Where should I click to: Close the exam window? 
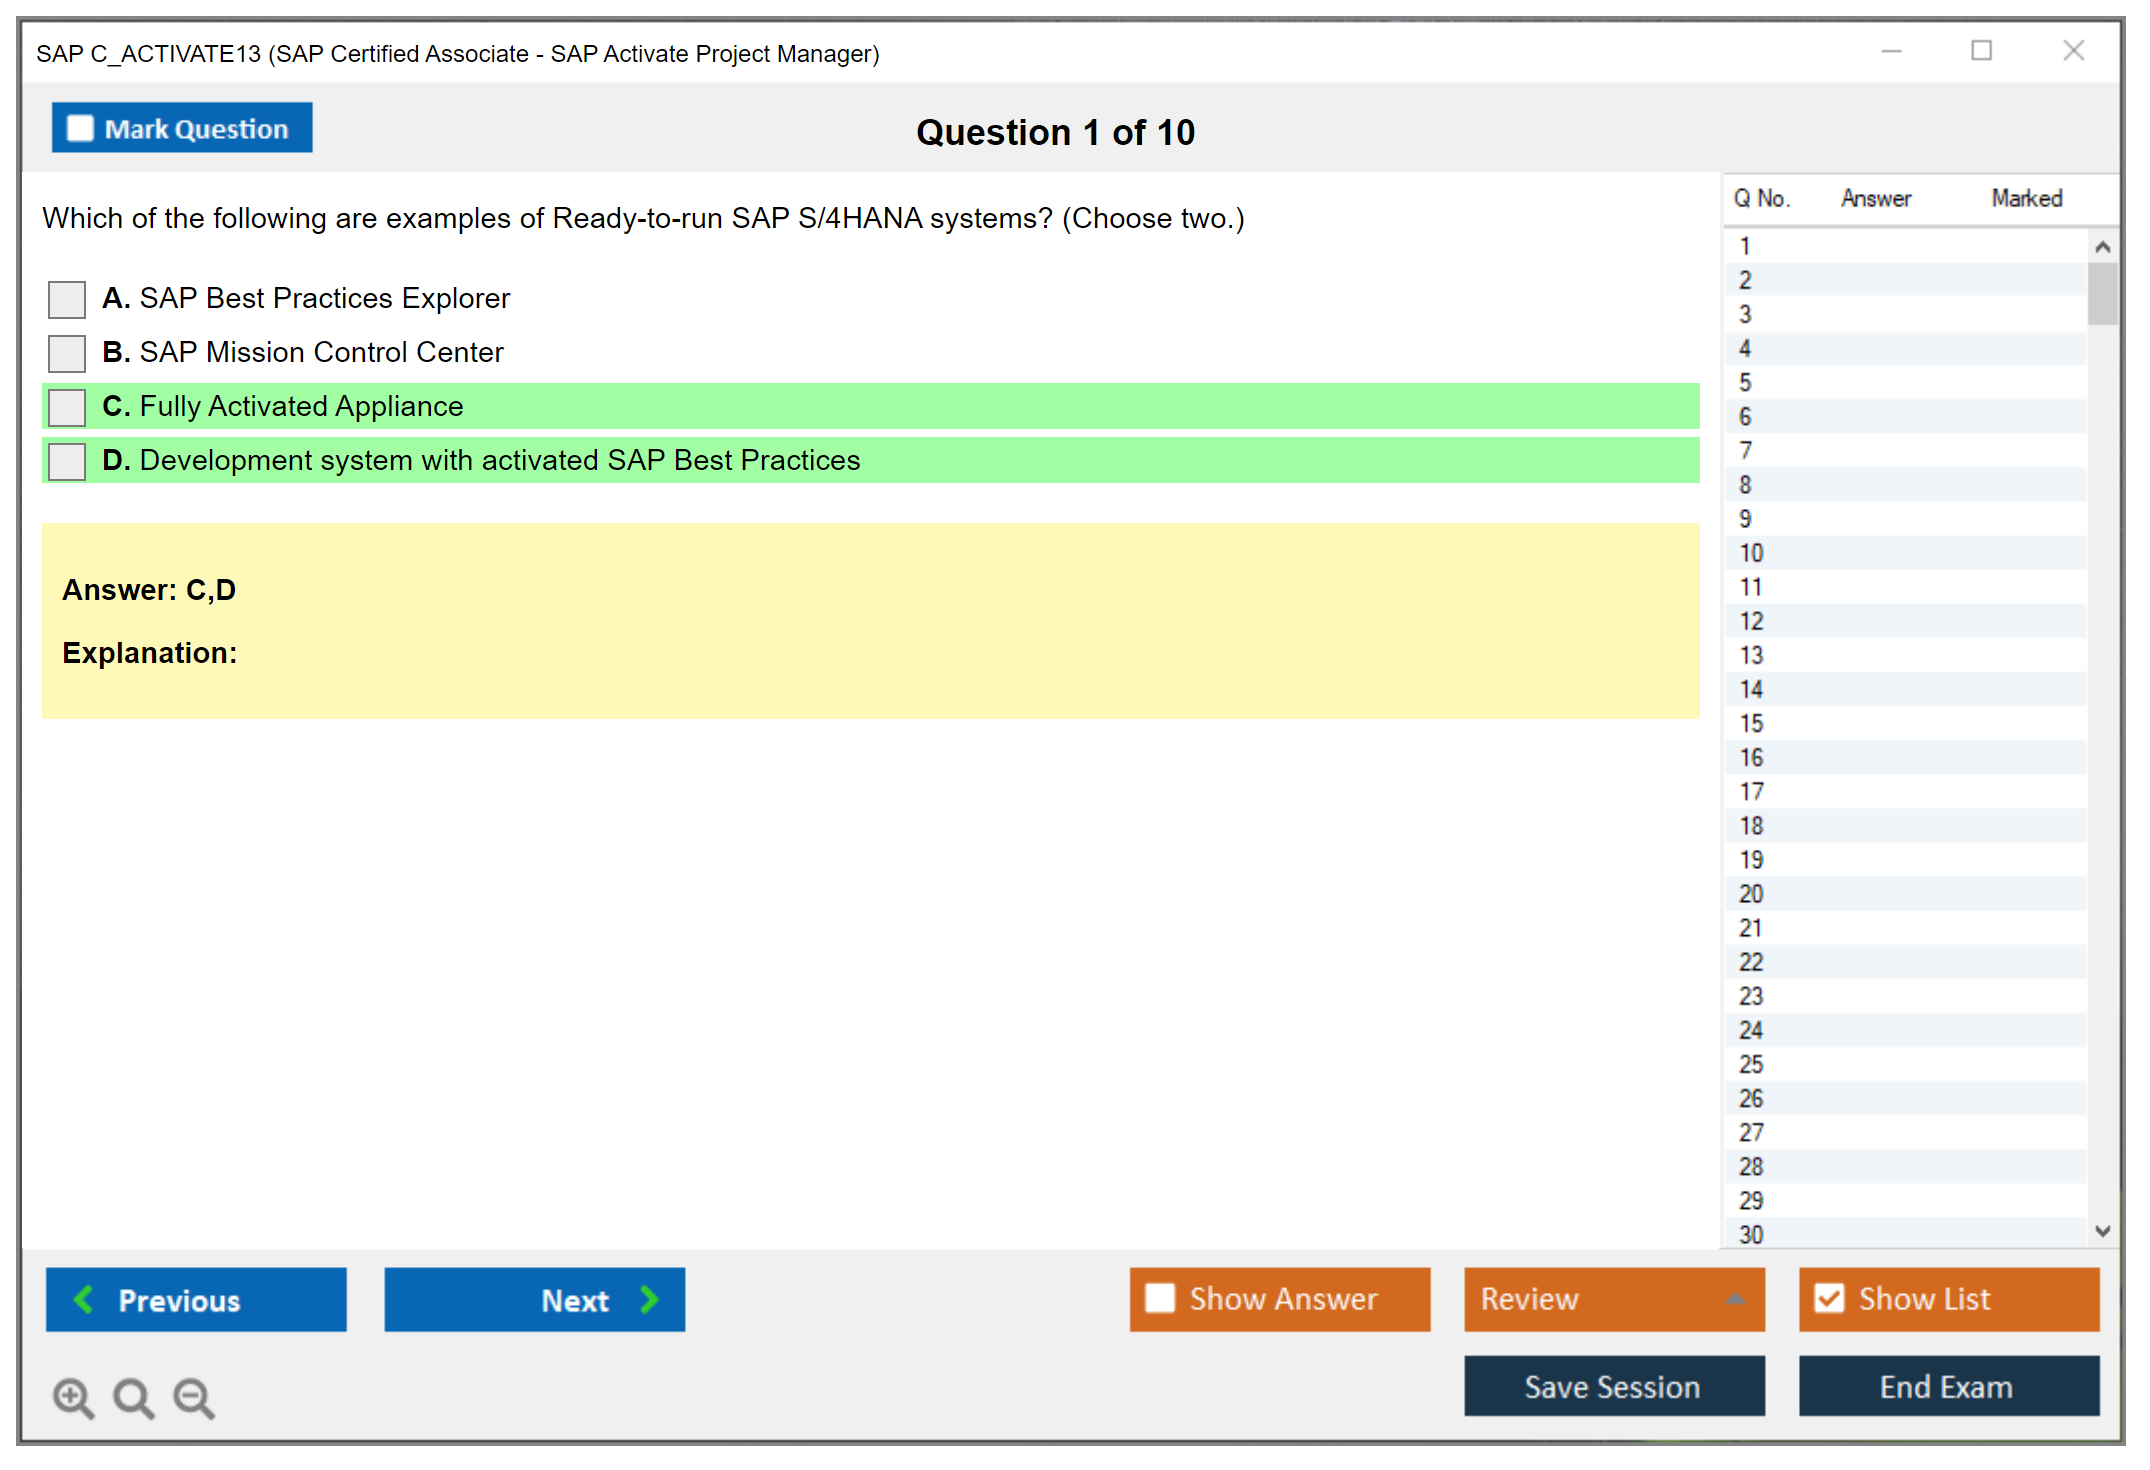[2073, 51]
